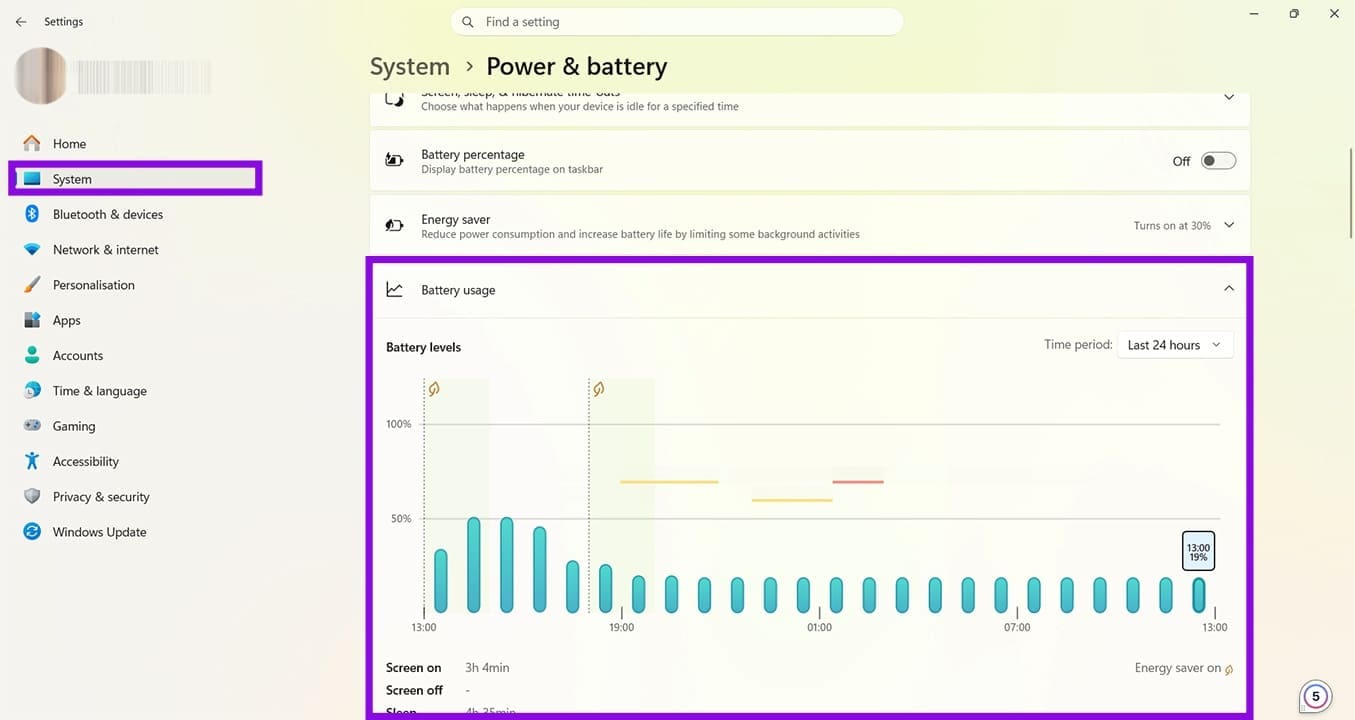This screenshot has width=1355, height=720.
Task: Go to Gaming settings
Action: click(x=74, y=426)
